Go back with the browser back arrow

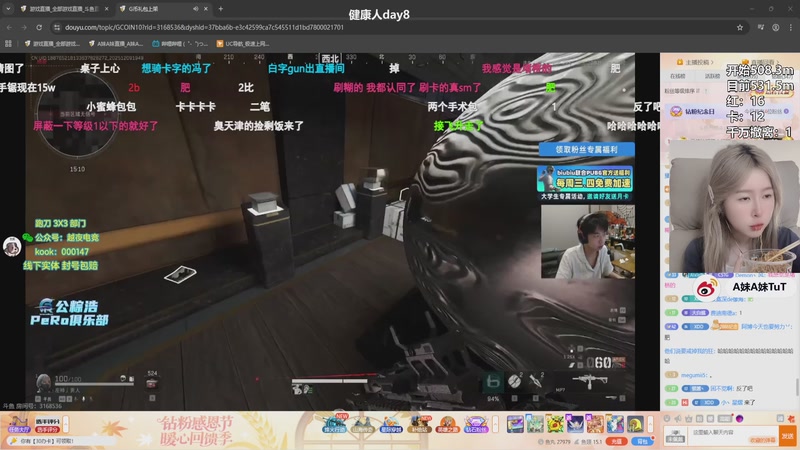(9, 28)
